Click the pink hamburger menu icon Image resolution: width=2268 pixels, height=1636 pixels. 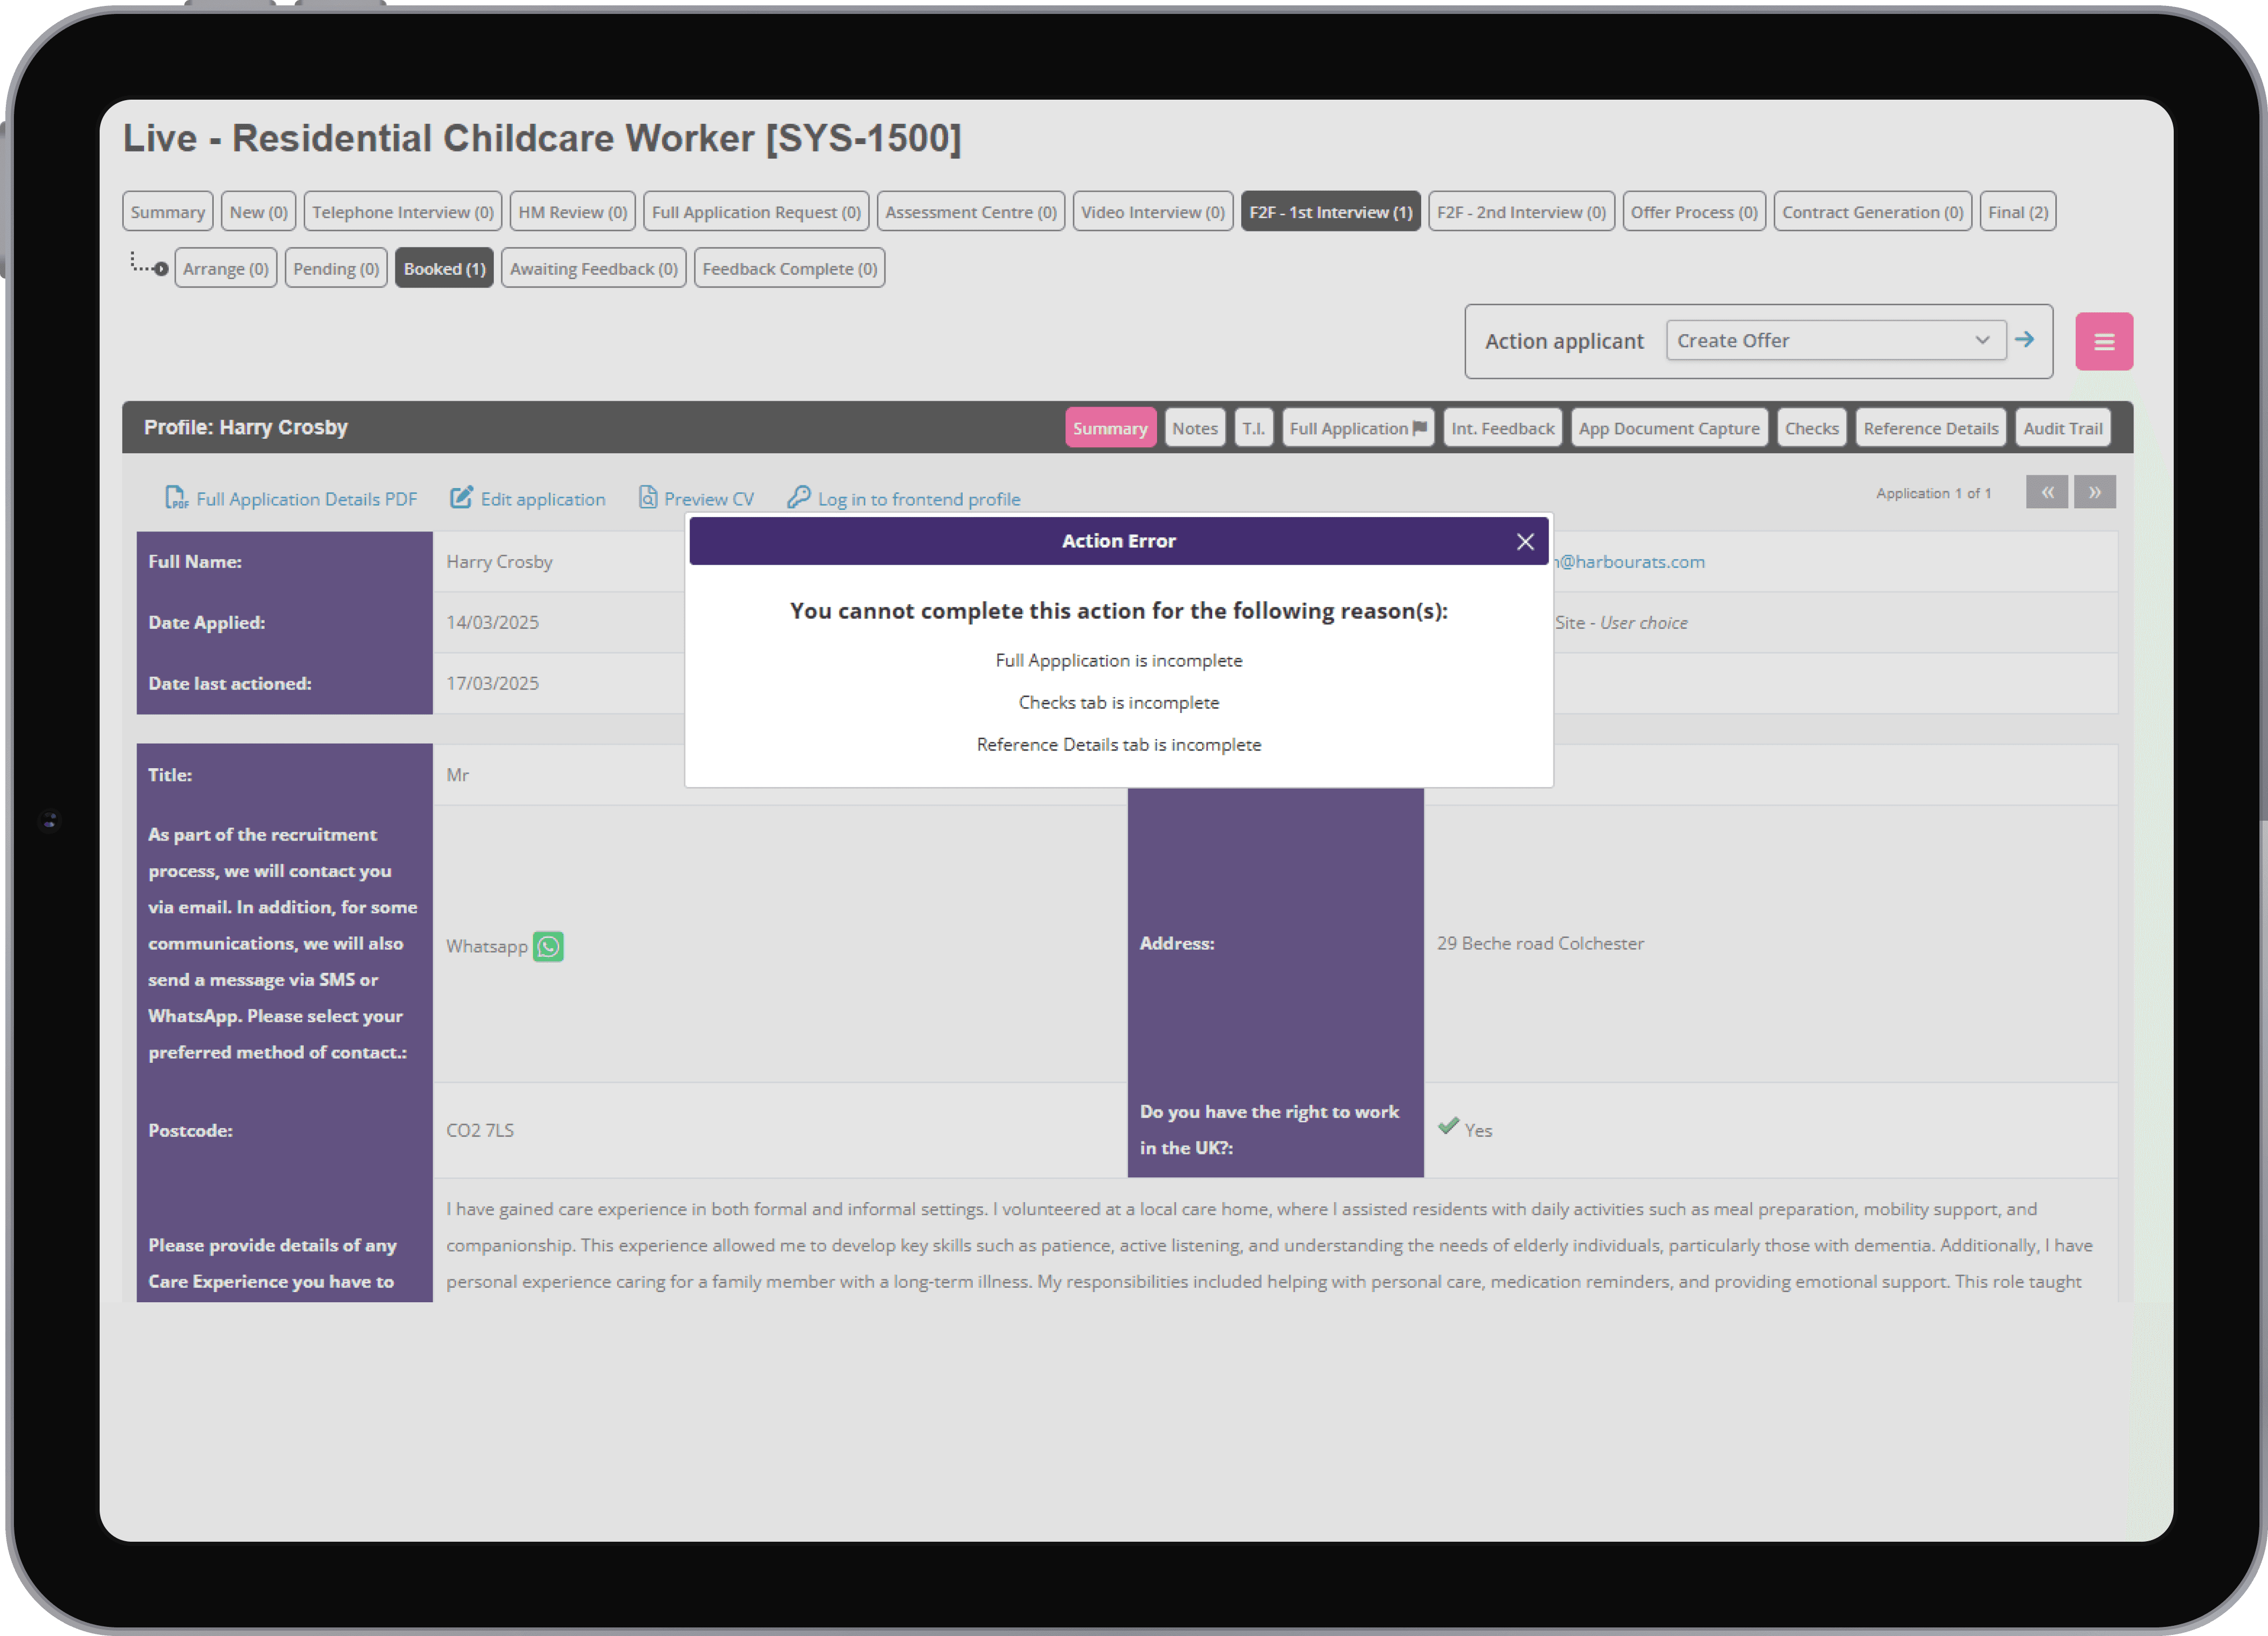(x=2103, y=342)
